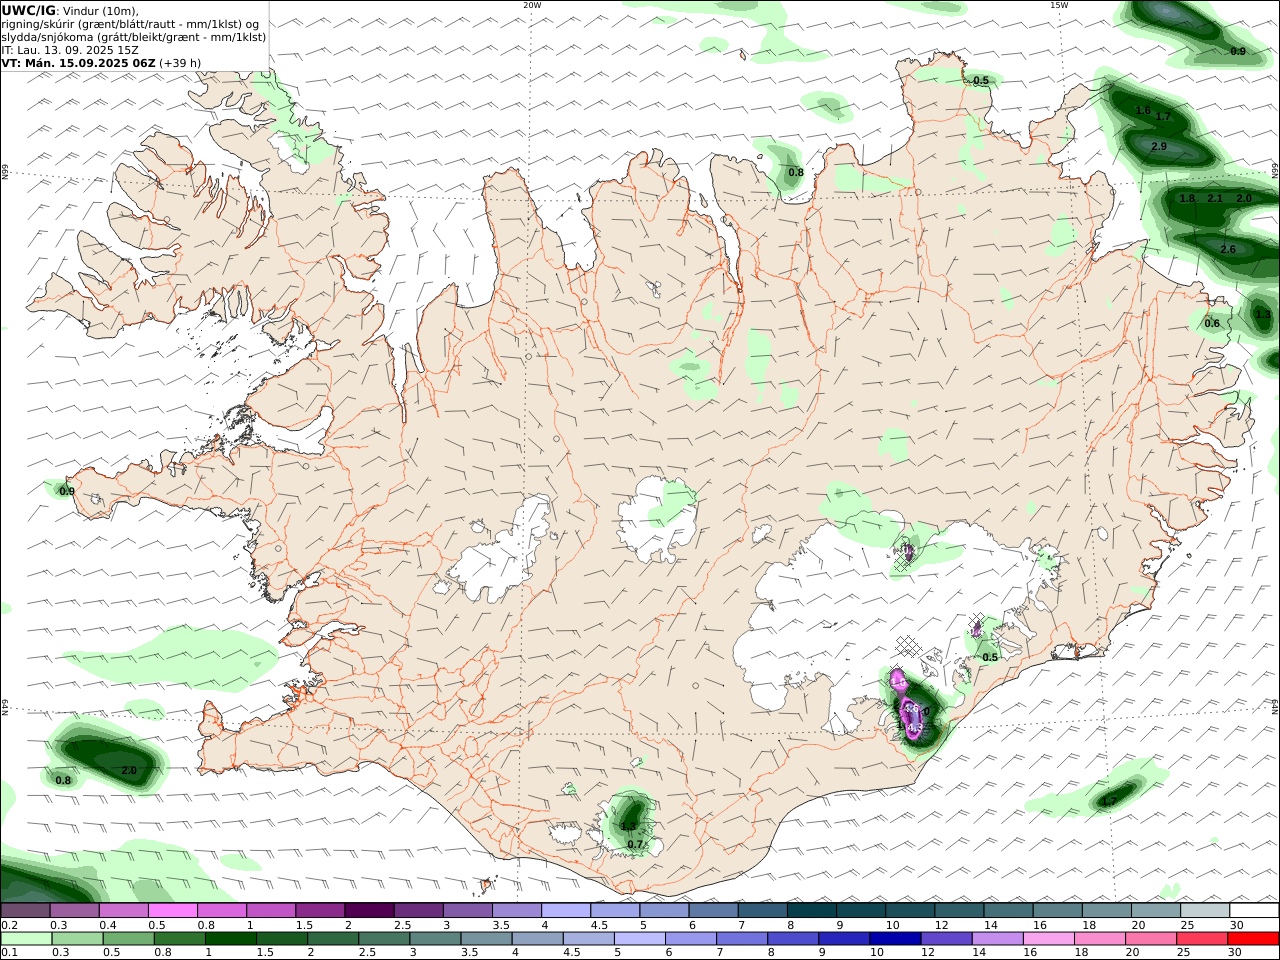Viewport: 1280px width, 960px height.
Task: Click the medium green 0.5 rain legend swatch
Action: click(x=128, y=939)
